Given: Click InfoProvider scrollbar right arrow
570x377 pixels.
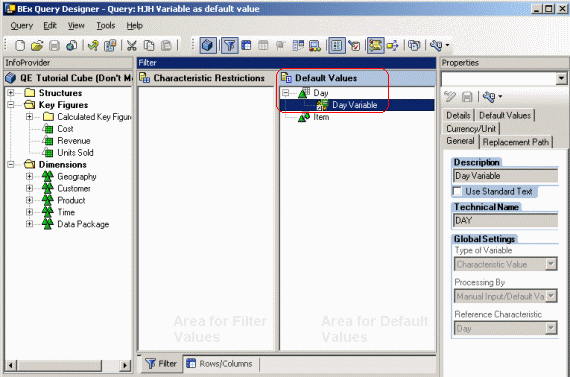Looking at the screenshot, I should pyautogui.click(x=125, y=365).
